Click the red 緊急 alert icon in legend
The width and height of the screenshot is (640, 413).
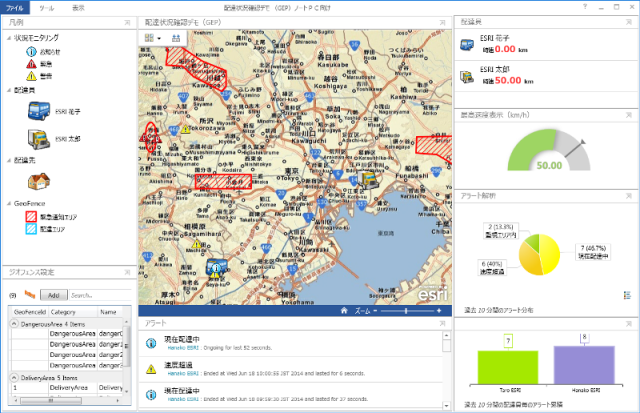pyautogui.click(x=30, y=61)
